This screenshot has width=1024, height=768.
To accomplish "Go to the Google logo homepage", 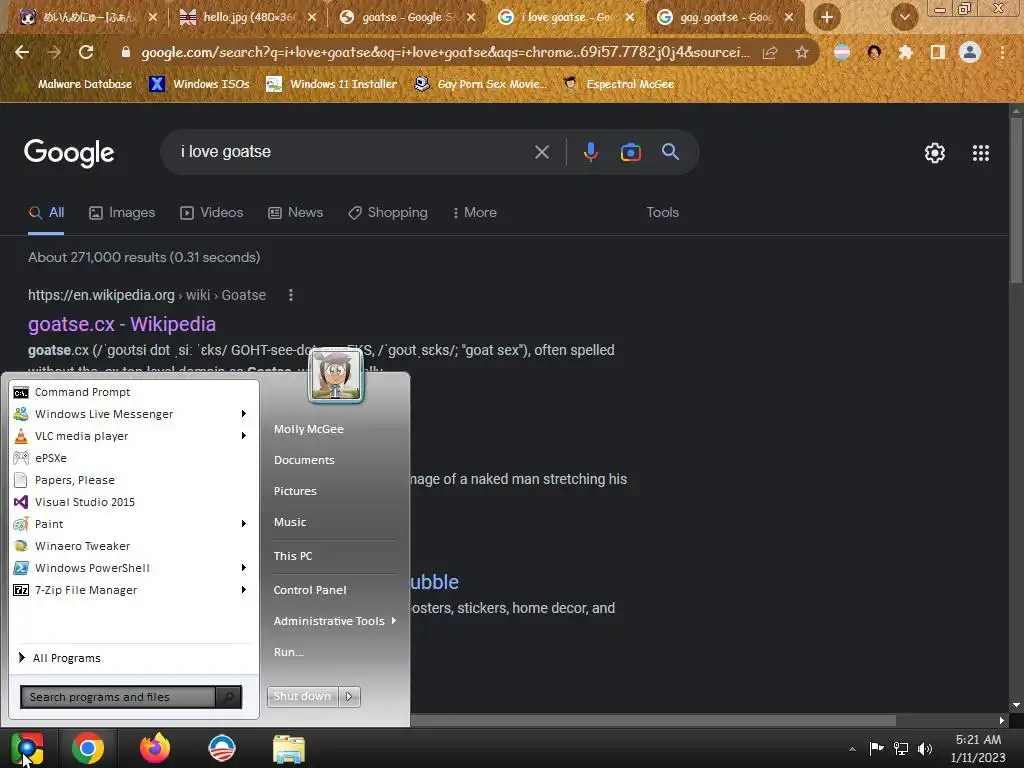I will (69, 153).
